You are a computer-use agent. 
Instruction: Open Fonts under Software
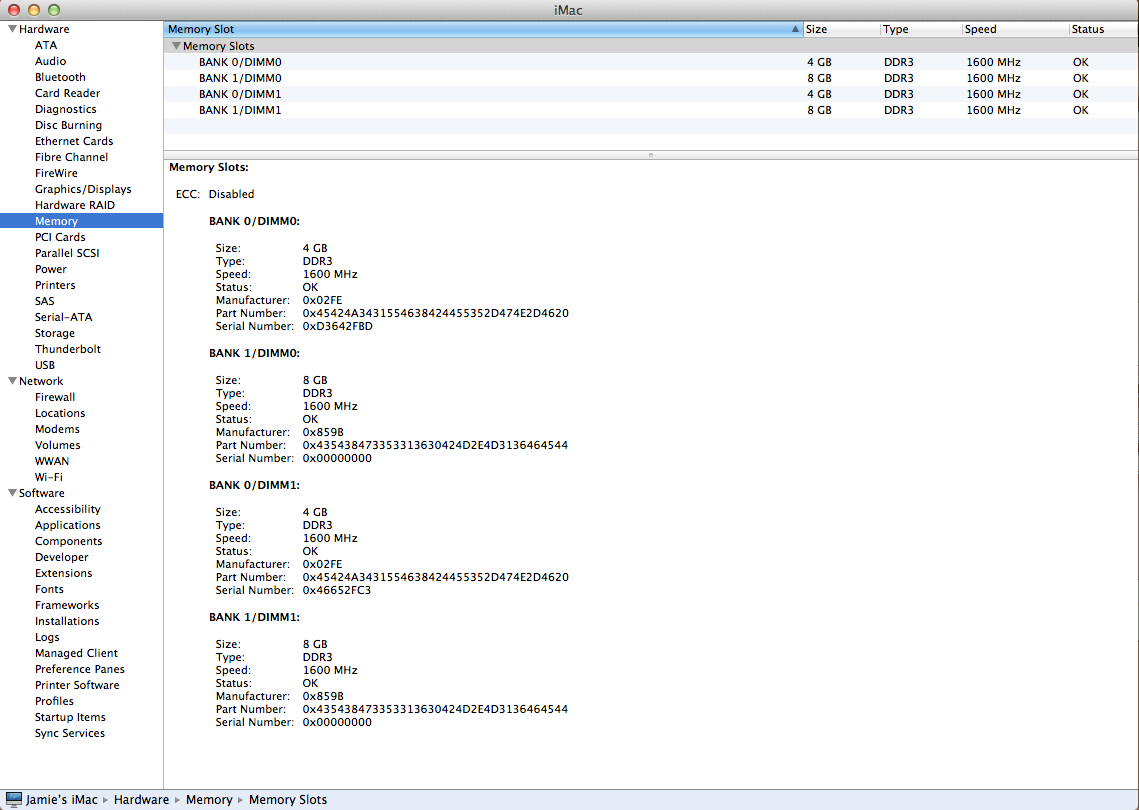tap(49, 588)
